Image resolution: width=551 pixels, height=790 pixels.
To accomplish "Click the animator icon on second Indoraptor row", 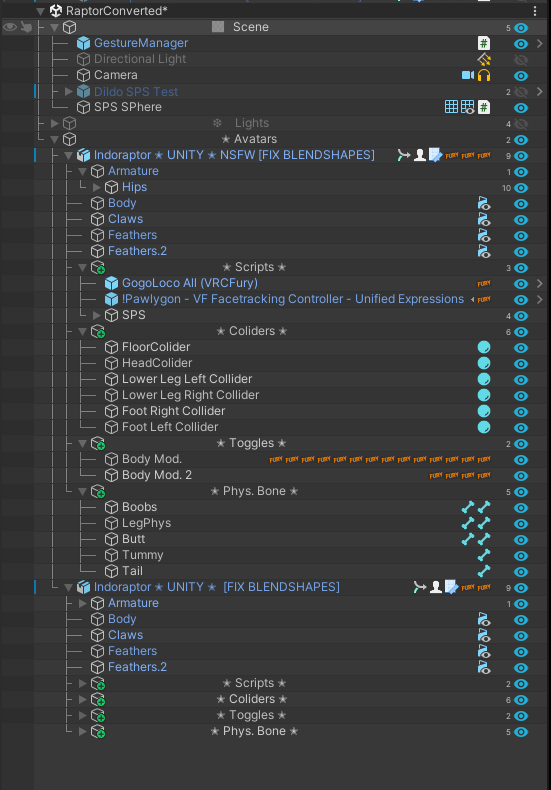I will (x=420, y=587).
